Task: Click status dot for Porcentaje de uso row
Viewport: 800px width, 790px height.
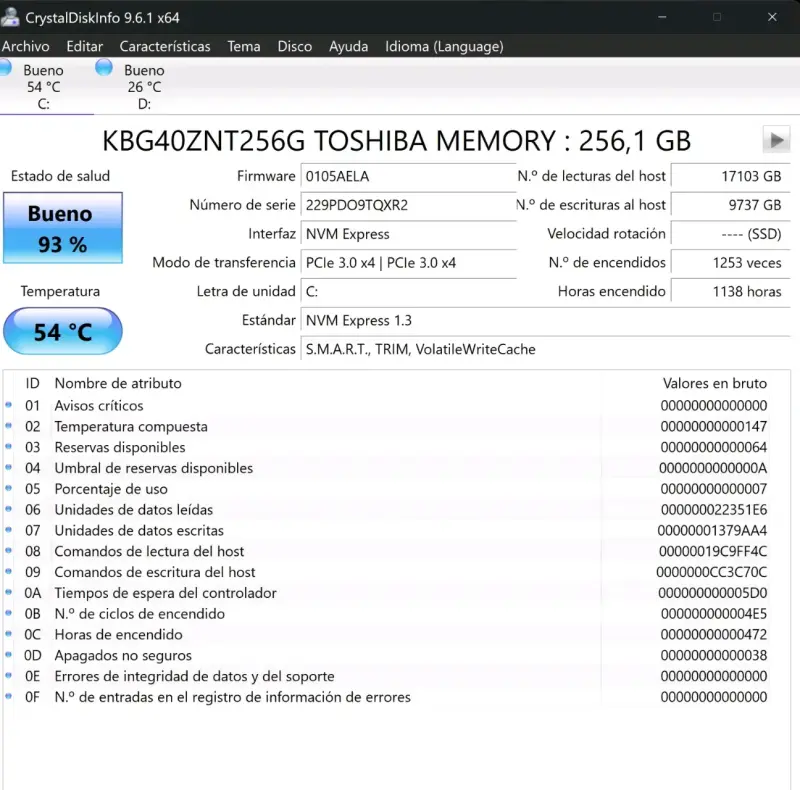Action: click(8, 488)
